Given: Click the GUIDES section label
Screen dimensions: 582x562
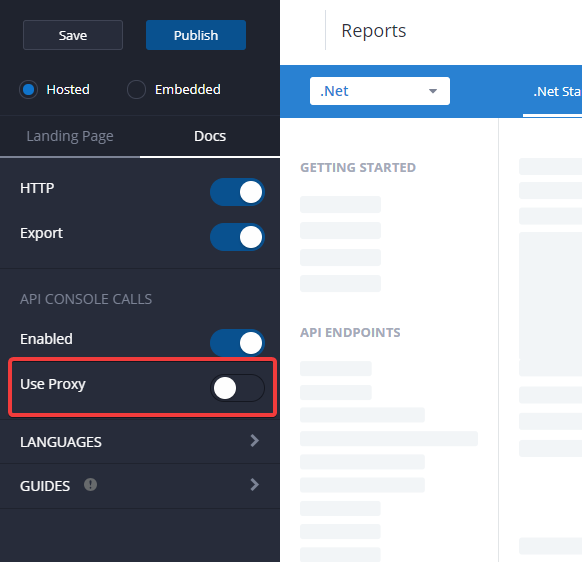Looking at the screenshot, I should coord(45,486).
